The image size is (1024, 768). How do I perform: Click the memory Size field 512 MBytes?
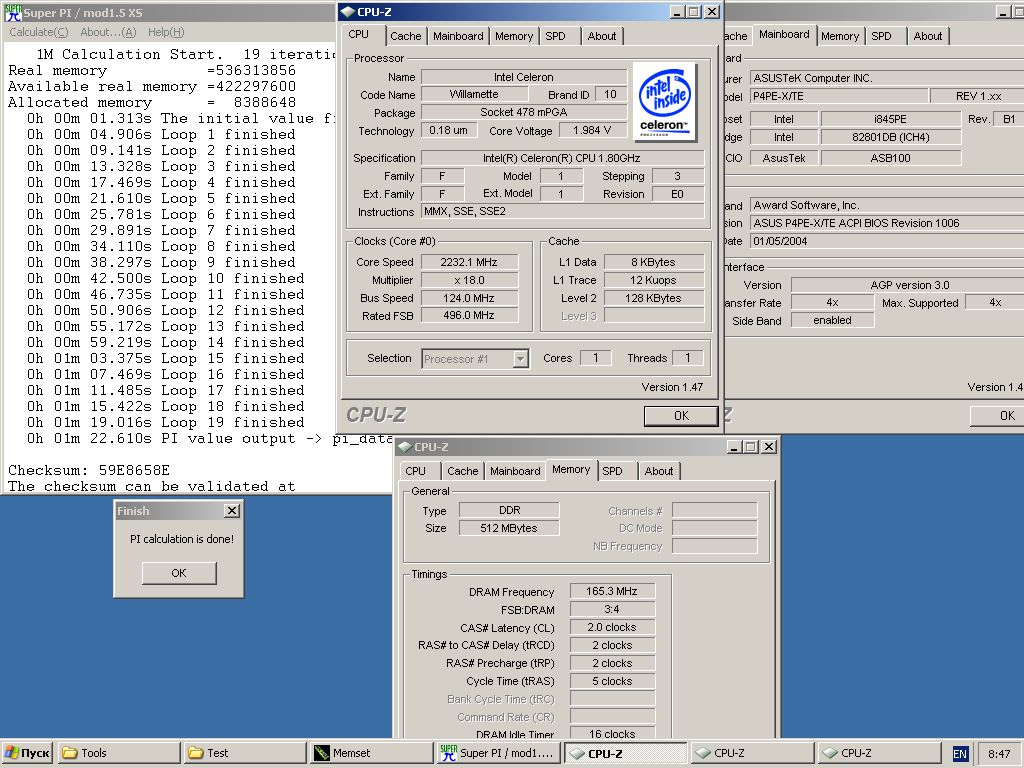click(509, 528)
